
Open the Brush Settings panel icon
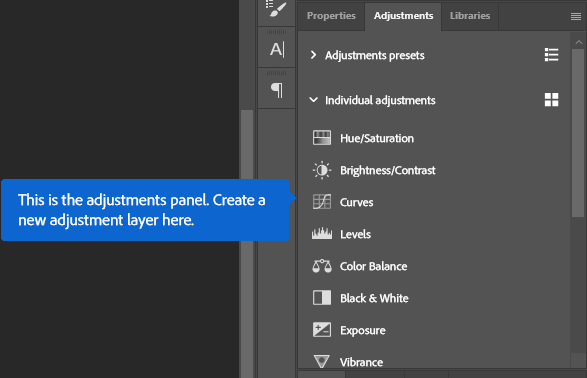point(276,10)
